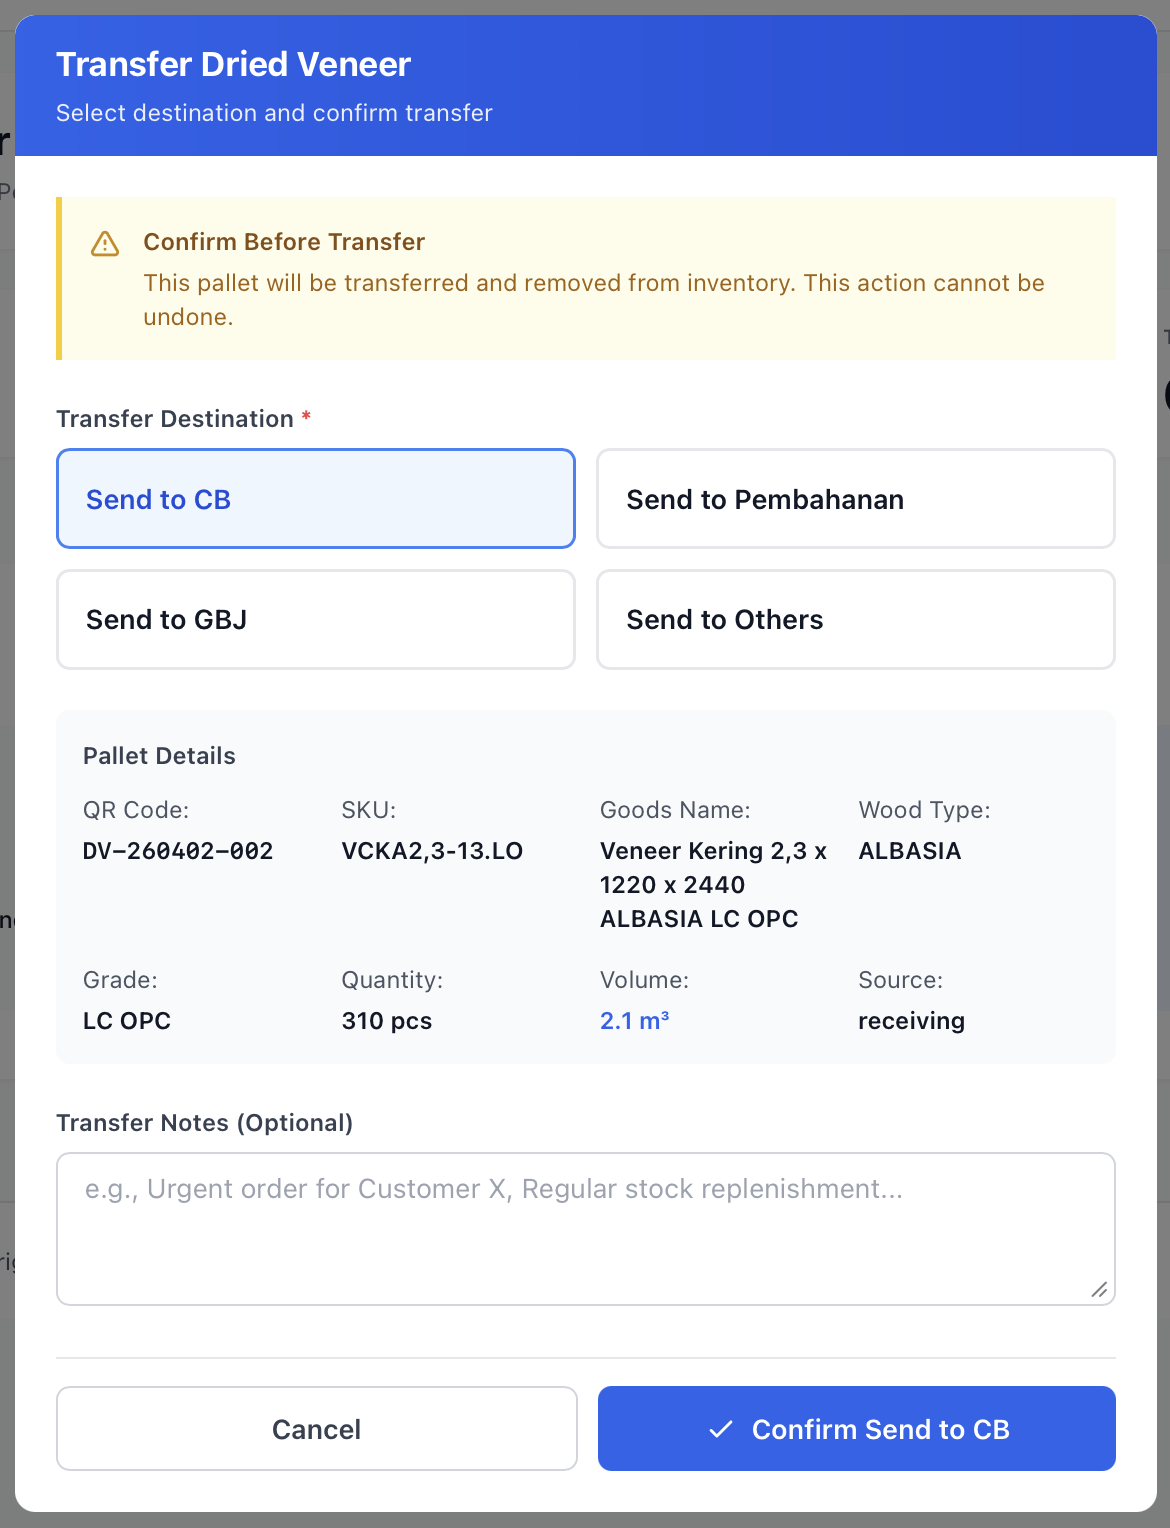The image size is (1170, 1528).
Task: Click the Source value receiving
Action: (911, 1021)
